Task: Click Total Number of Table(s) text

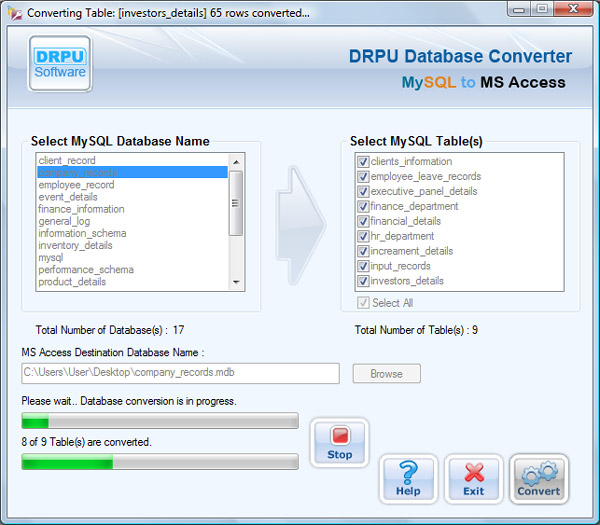Action: [416, 330]
